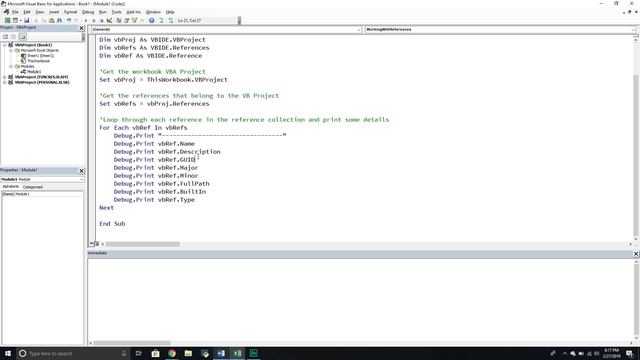640x360 pixels.
Task: Switch to the Categorized properties tab
Action: (x=33, y=187)
